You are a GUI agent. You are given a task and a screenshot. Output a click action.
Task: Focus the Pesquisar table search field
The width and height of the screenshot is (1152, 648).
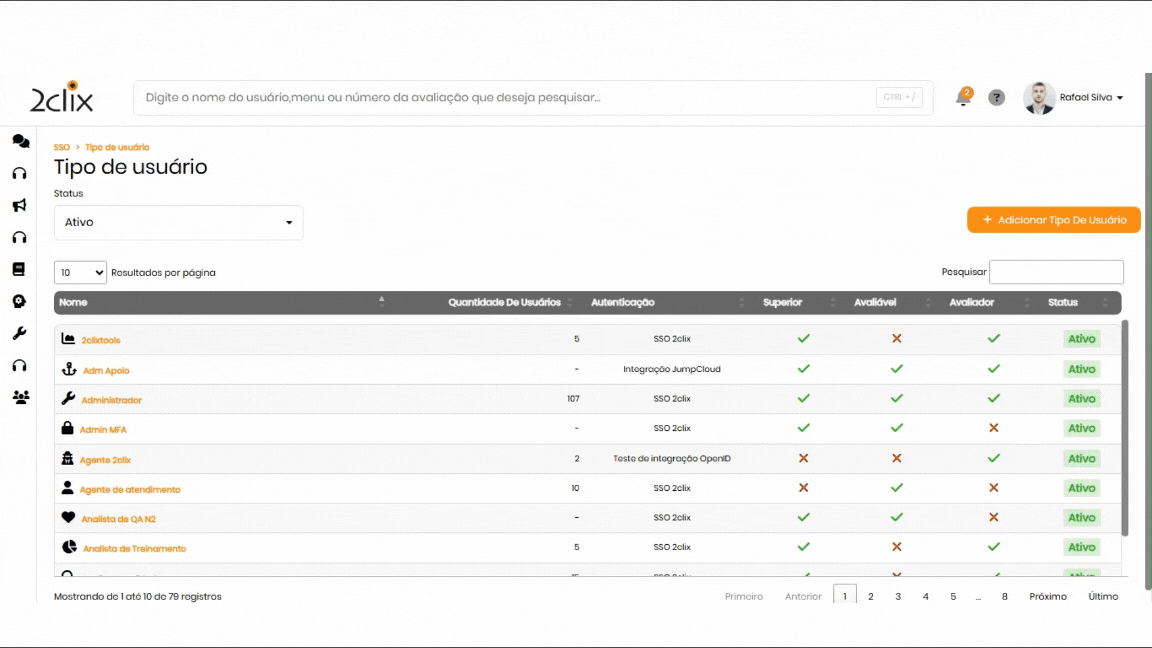tap(1056, 272)
